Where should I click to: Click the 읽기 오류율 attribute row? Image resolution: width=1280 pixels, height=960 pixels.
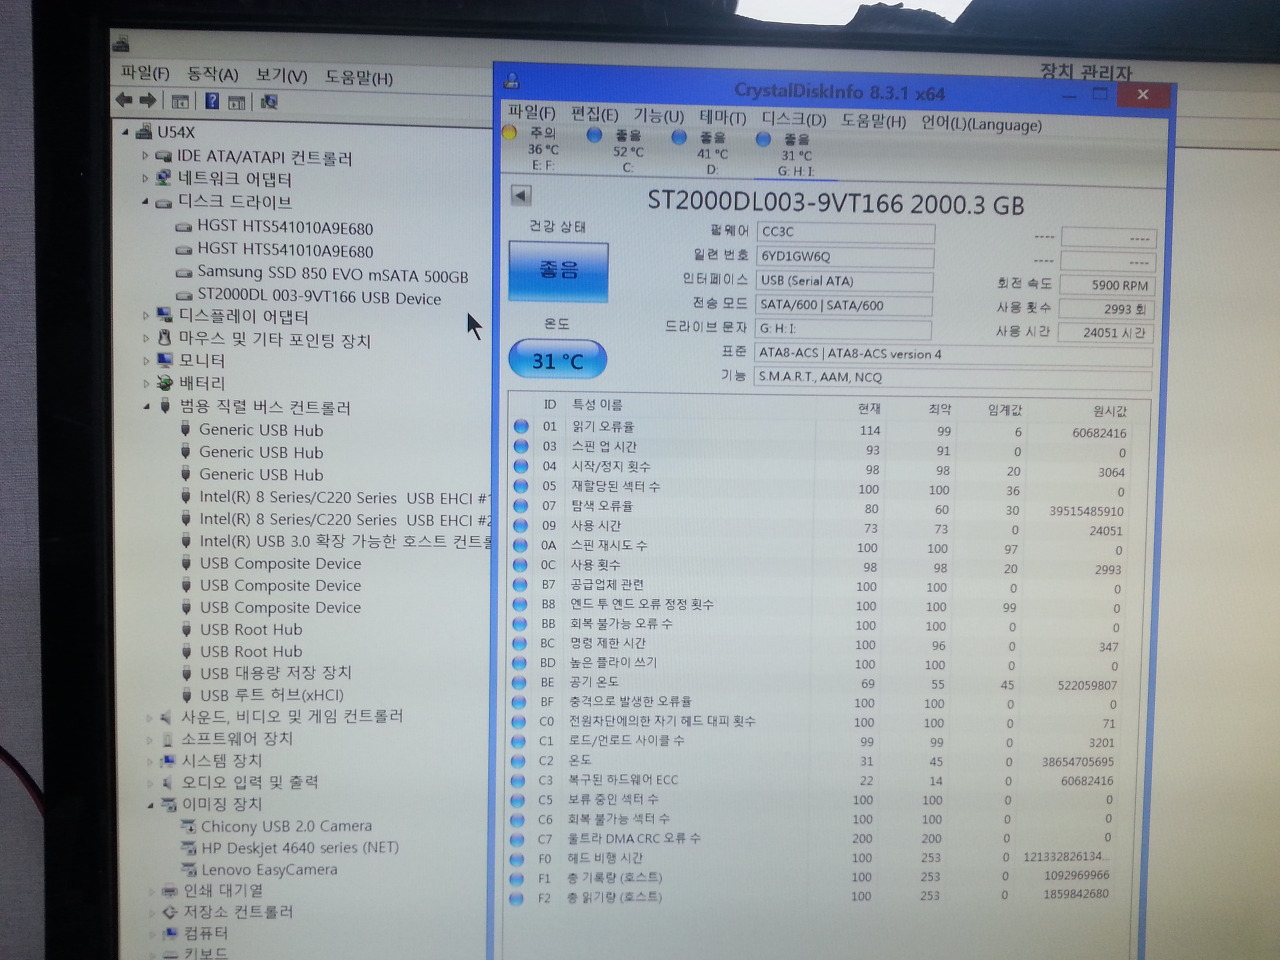click(829, 428)
